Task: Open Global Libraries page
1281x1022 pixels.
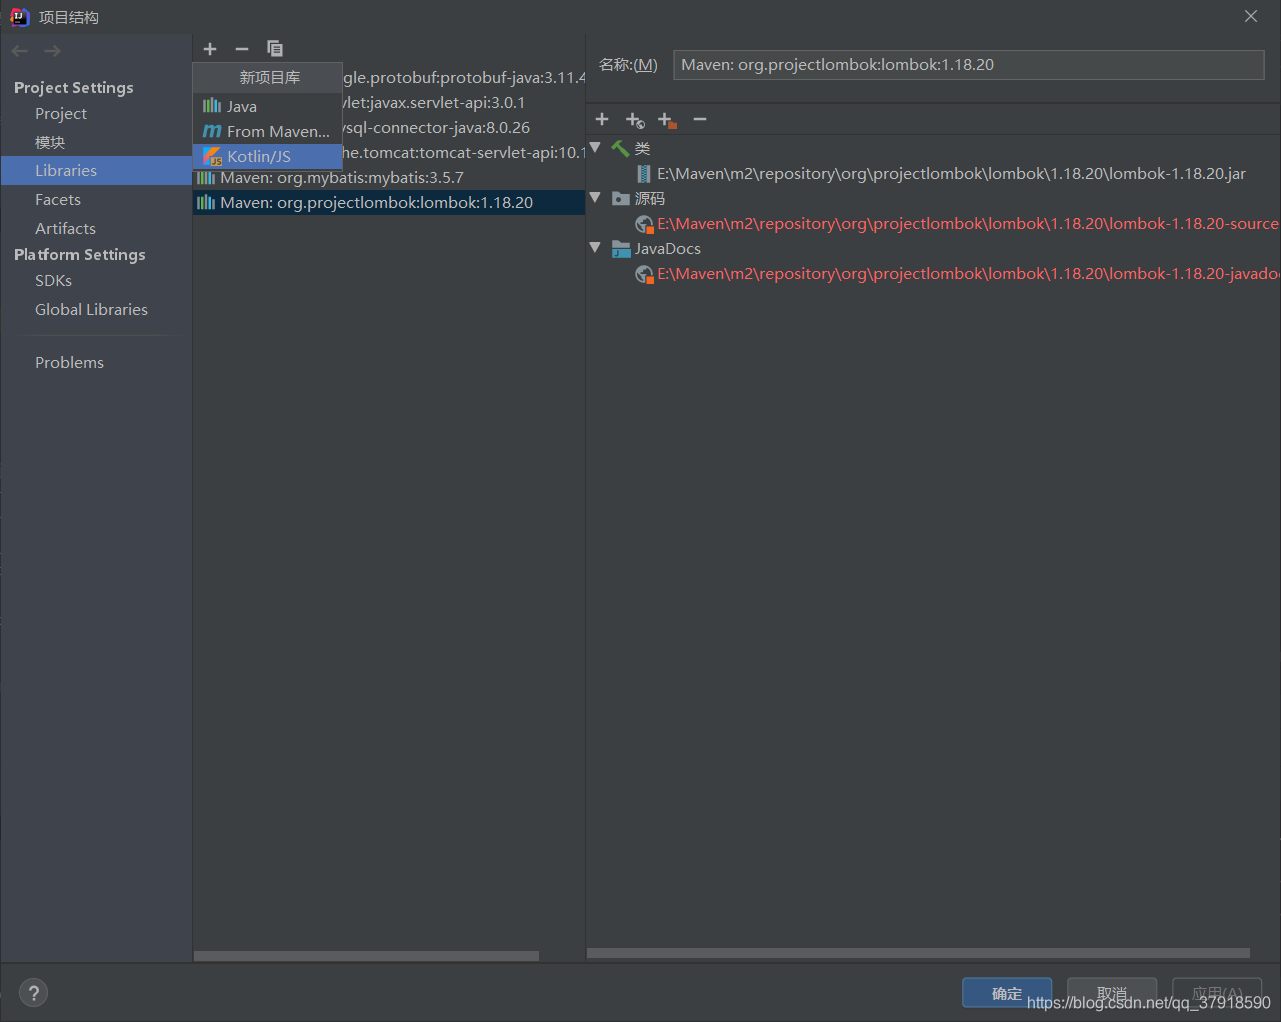Action: pos(91,310)
